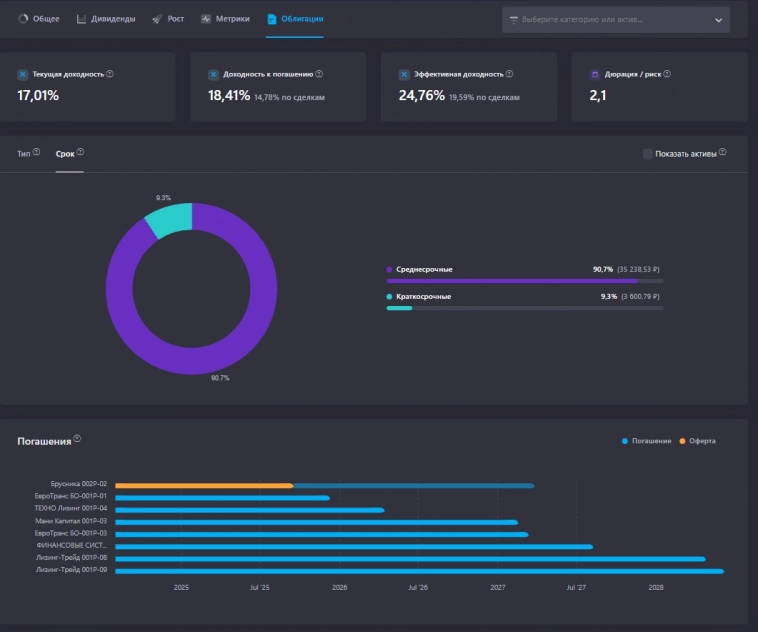This screenshot has height=632, width=758.
Task: Click the teal segment of the donut chart
Action: tap(166, 220)
